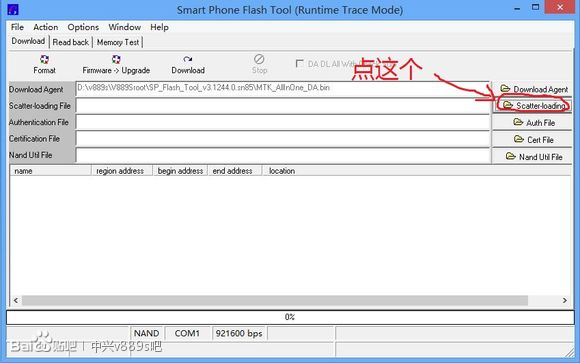Viewport: 580px width, 363px height.
Task: Open the Cert File folder button
Action: (533, 140)
